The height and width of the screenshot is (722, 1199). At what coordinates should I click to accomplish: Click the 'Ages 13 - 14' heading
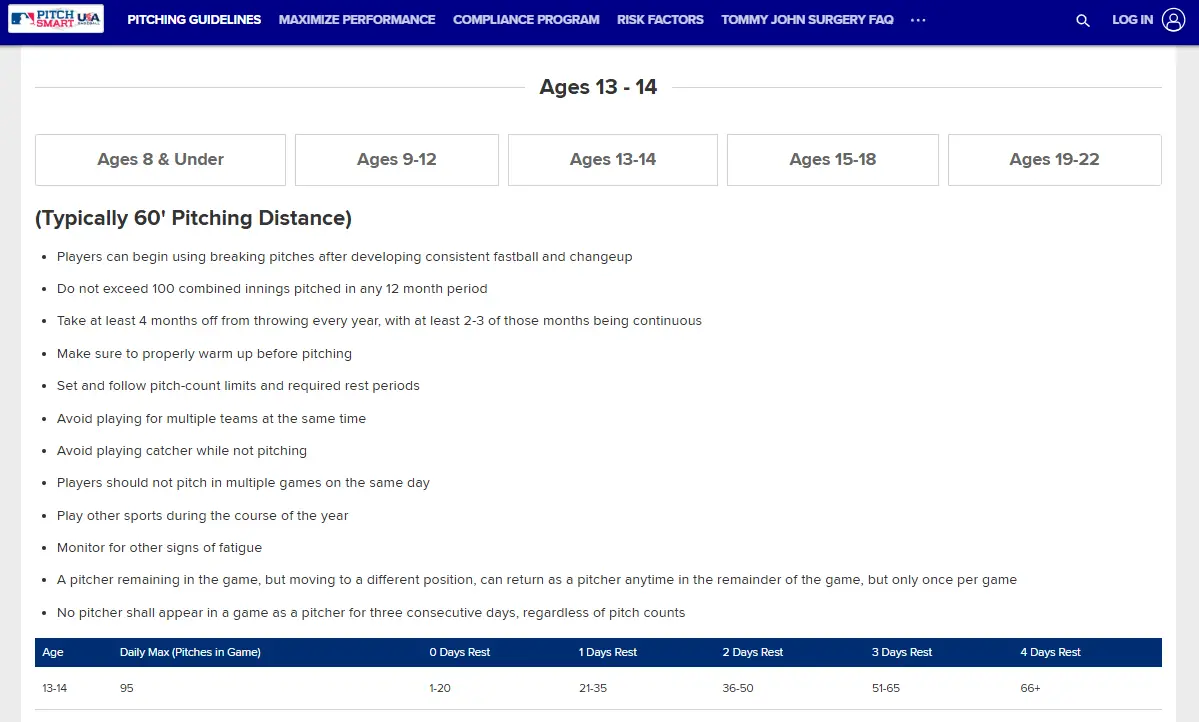click(598, 87)
